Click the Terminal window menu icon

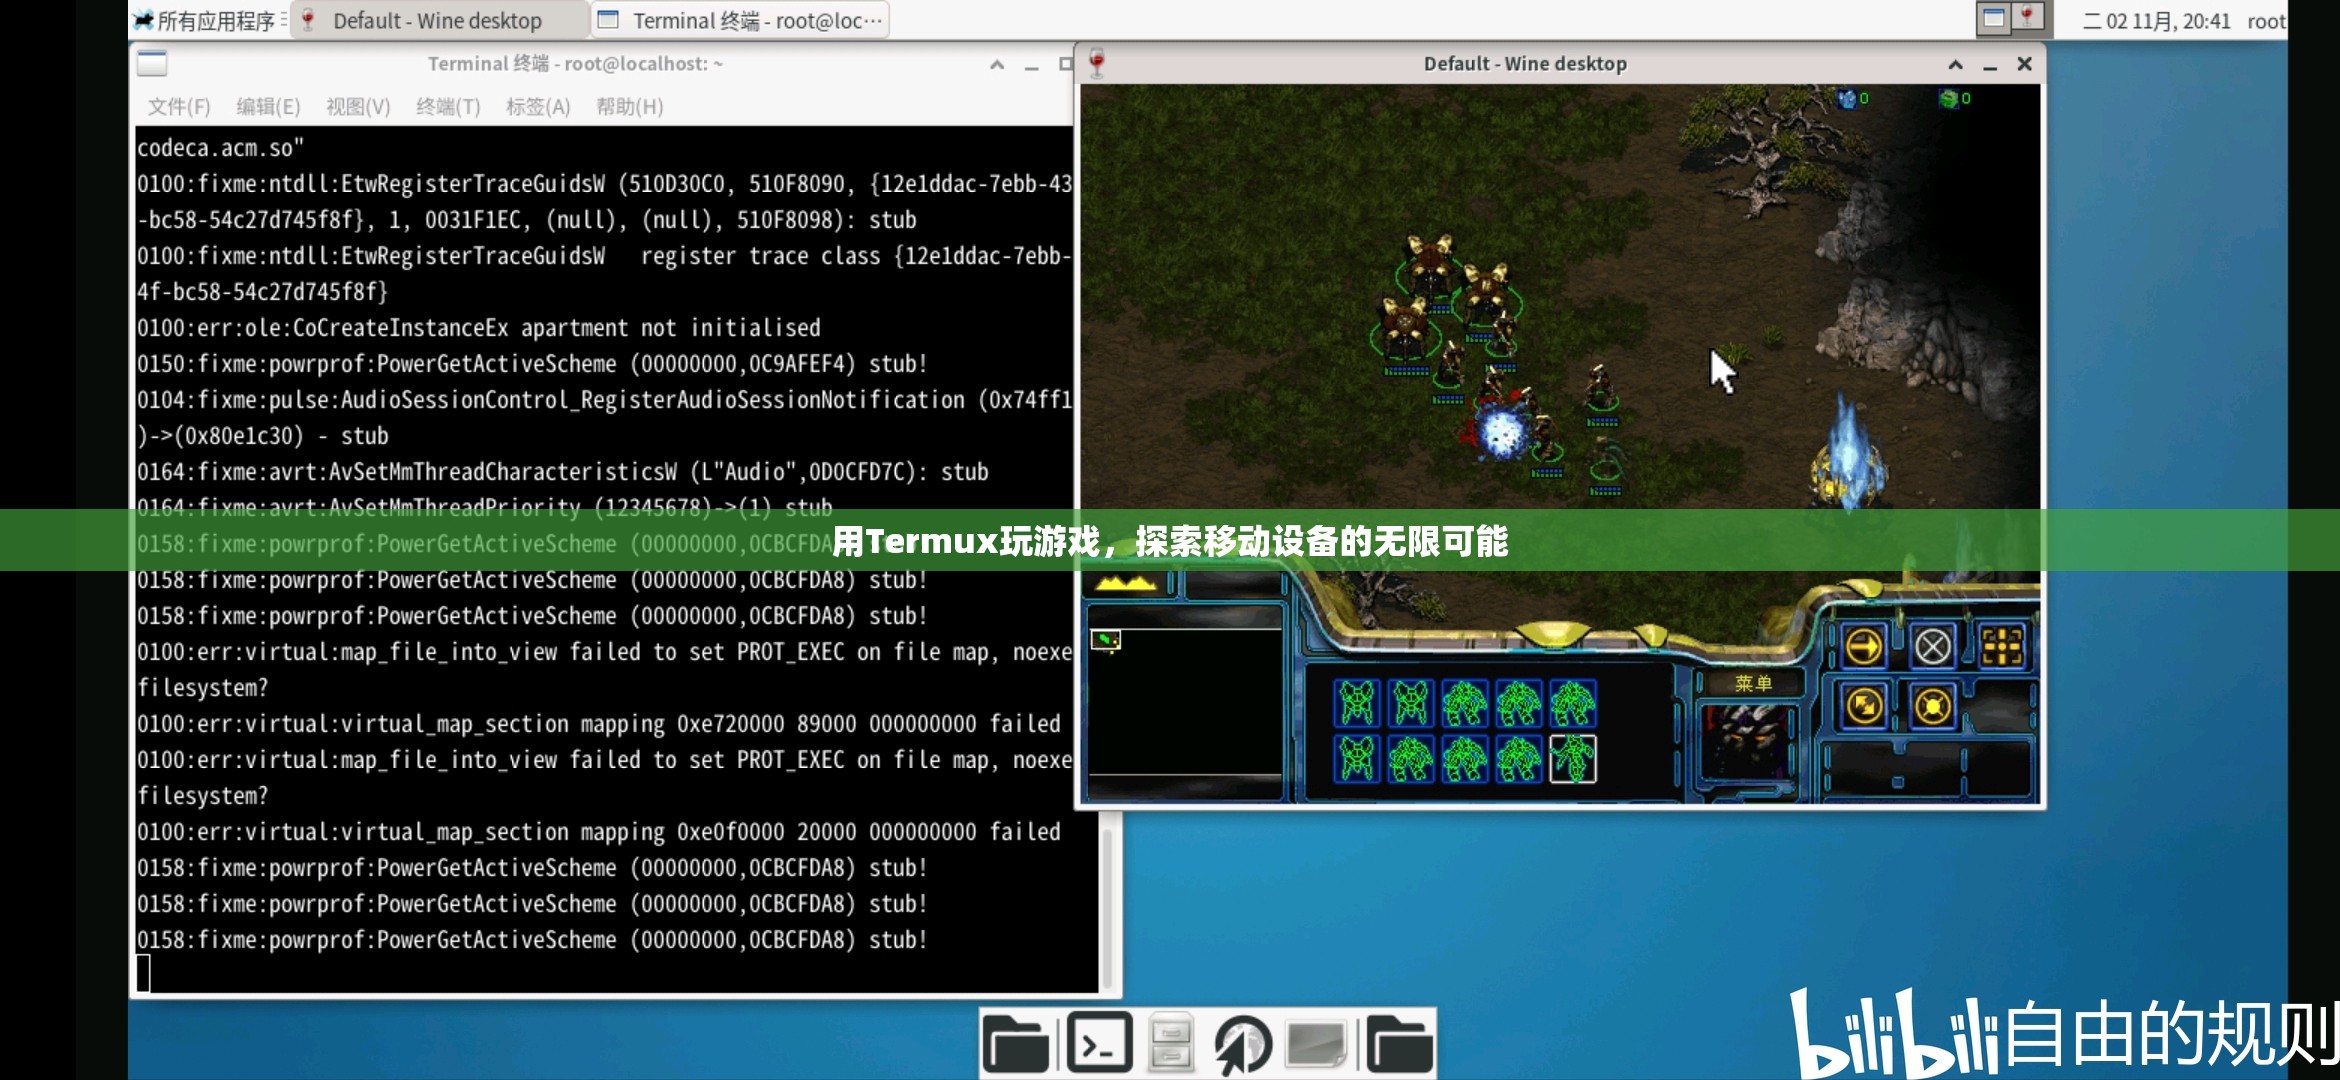[x=152, y=64]
